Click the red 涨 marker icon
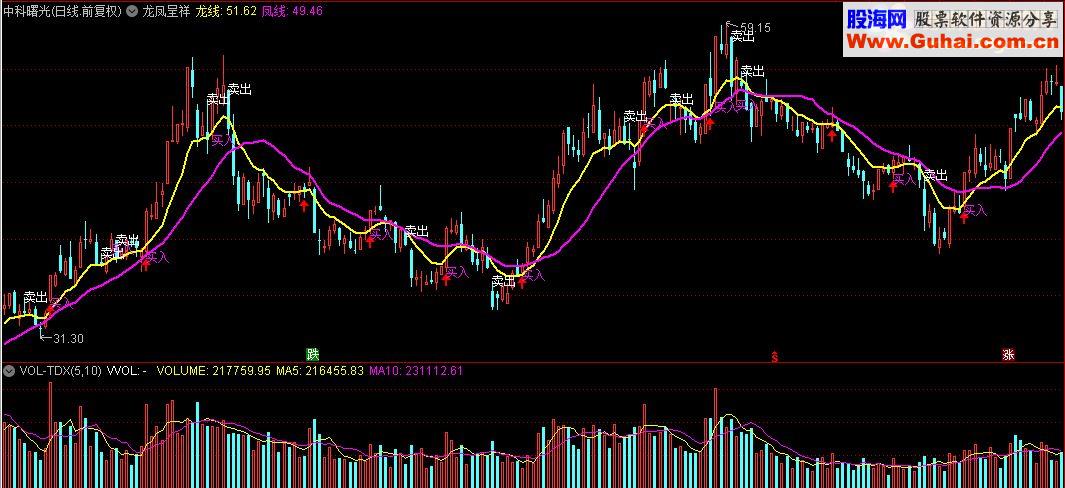This screenshot has height=488, width=1065. coord(1009,354)
